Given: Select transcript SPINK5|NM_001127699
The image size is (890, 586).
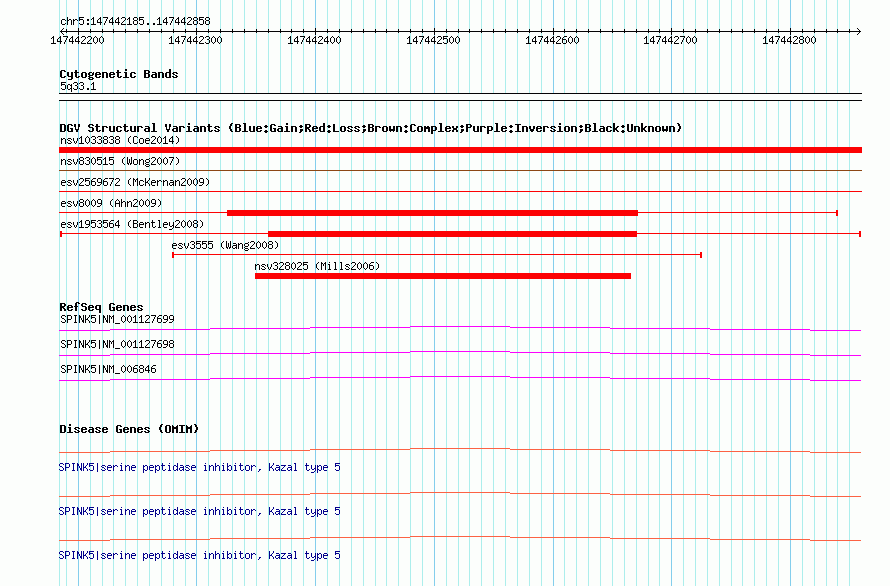Looking at the screenshot, I should pyautogui.click(x=117, y=319).
